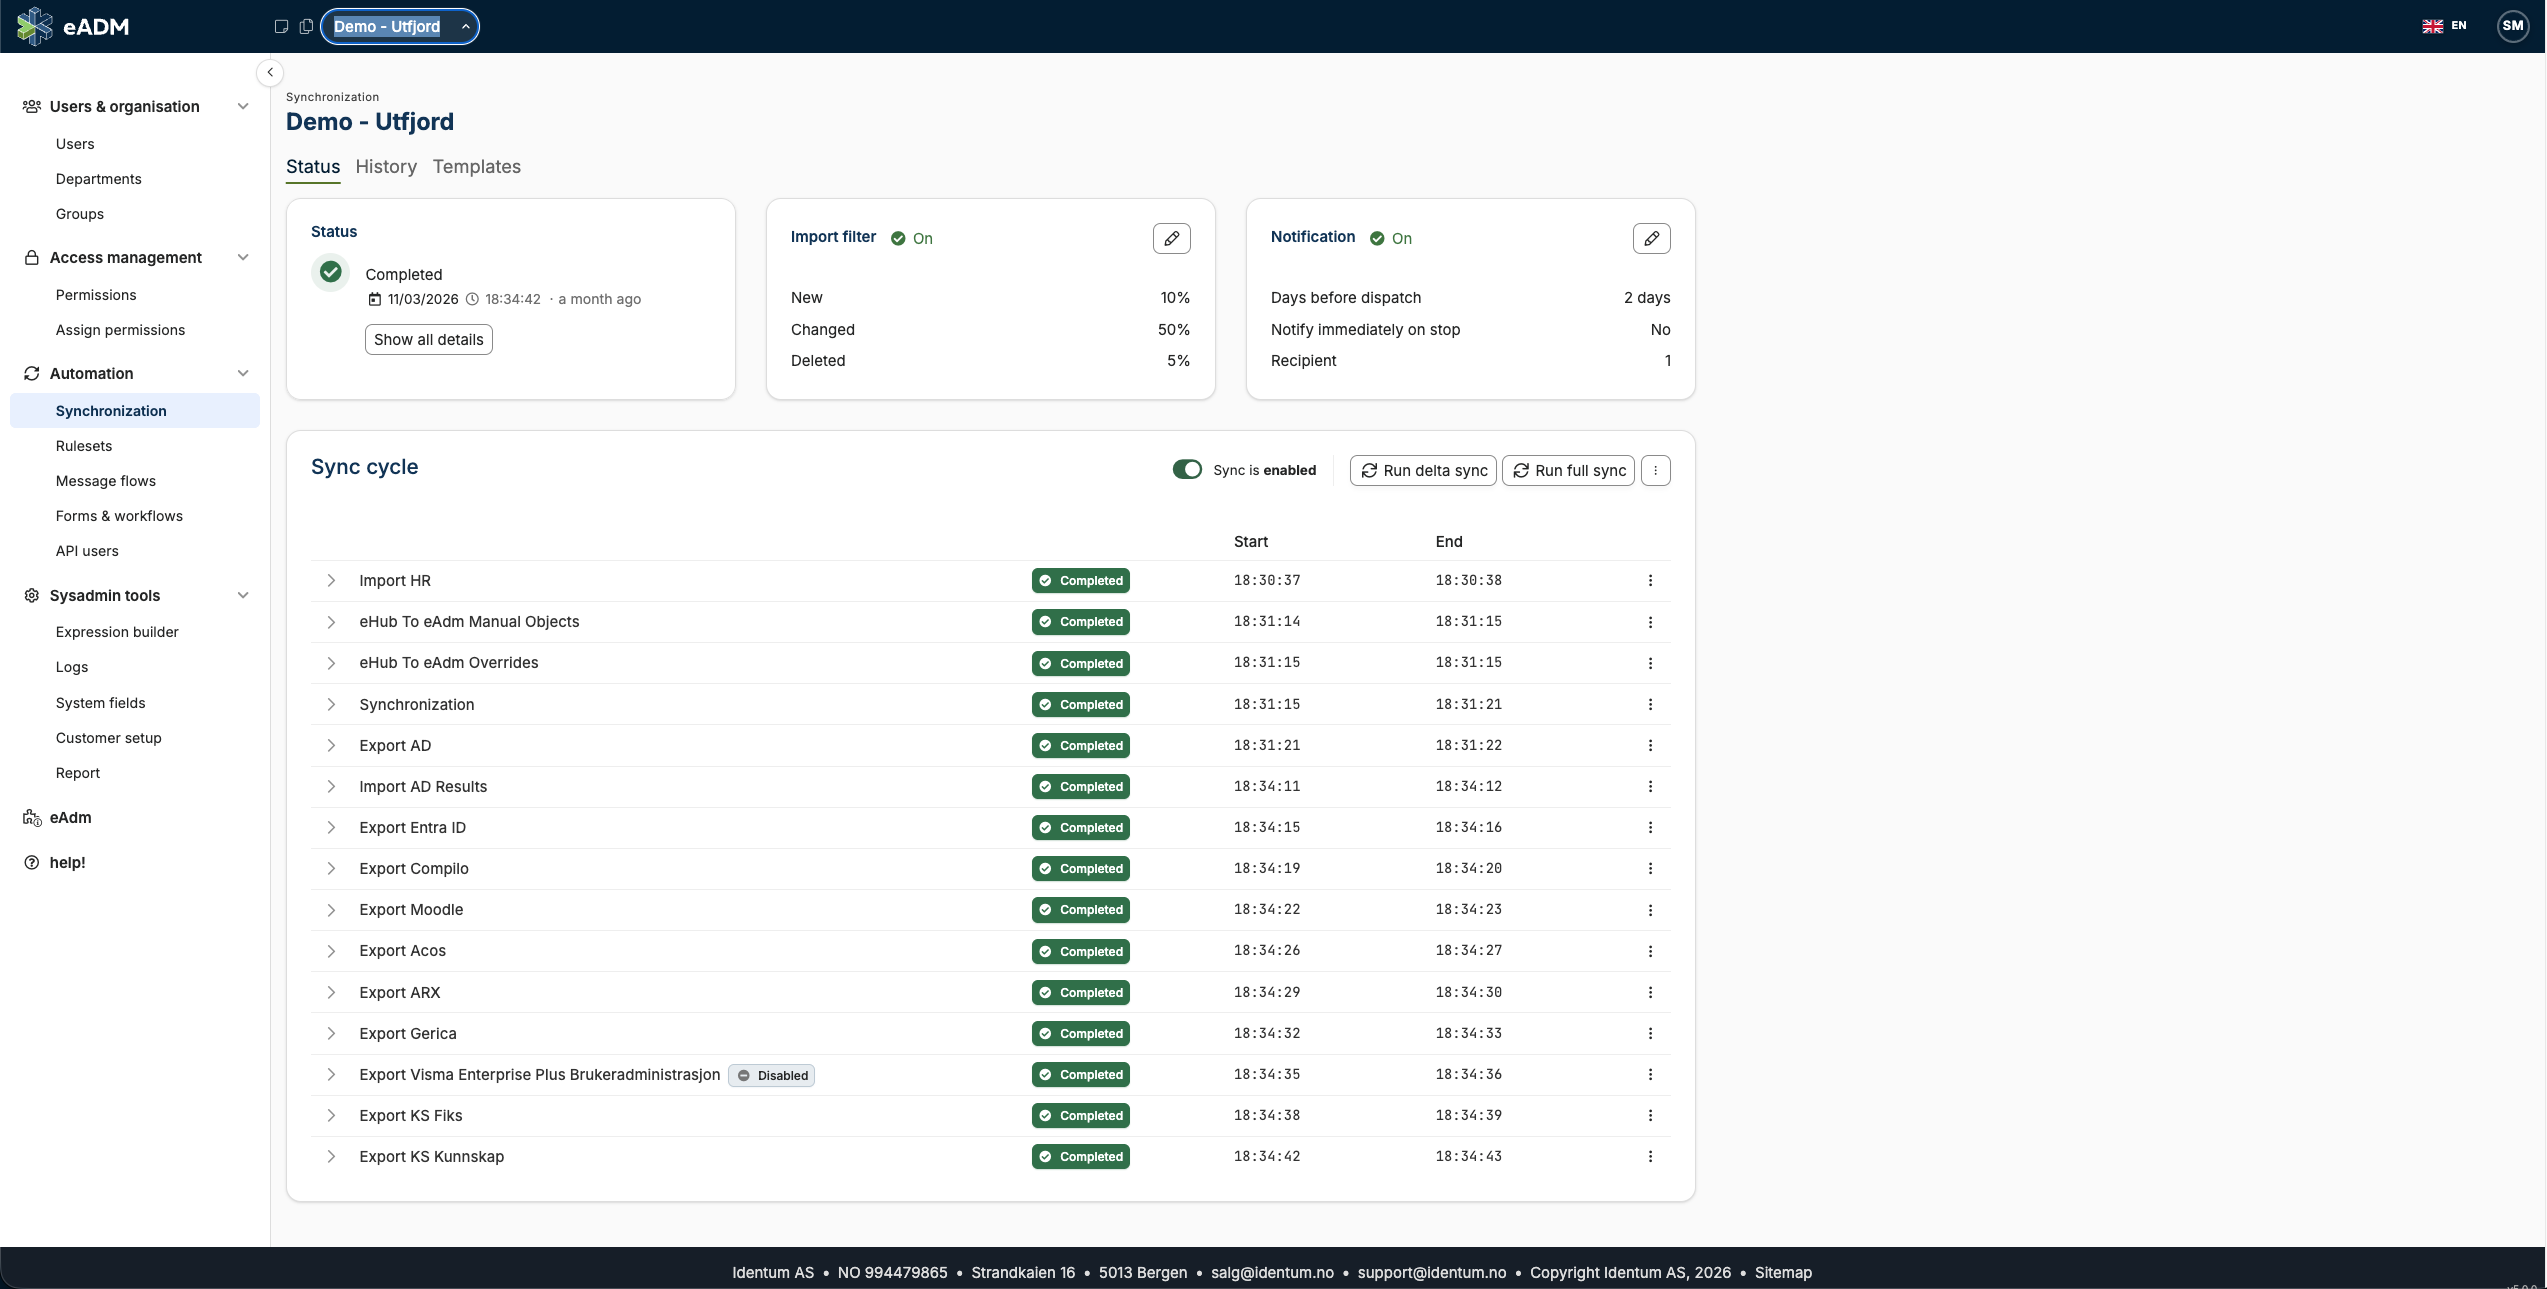Viewport: 2547px width, 1289px height.
Task: Switch to the History tab
Action: click(386, 167)
